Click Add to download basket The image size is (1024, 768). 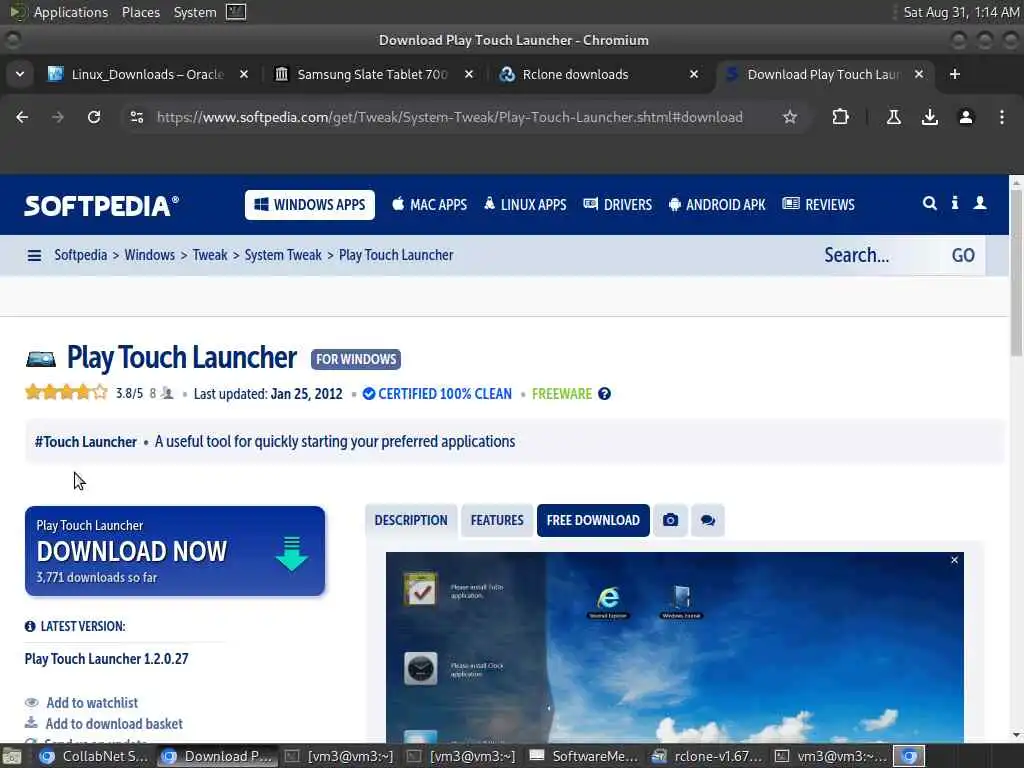pos(114,724)
